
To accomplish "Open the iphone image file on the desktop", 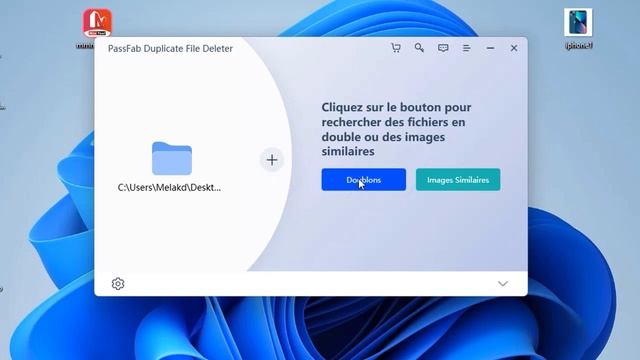I will pos(578,23).
